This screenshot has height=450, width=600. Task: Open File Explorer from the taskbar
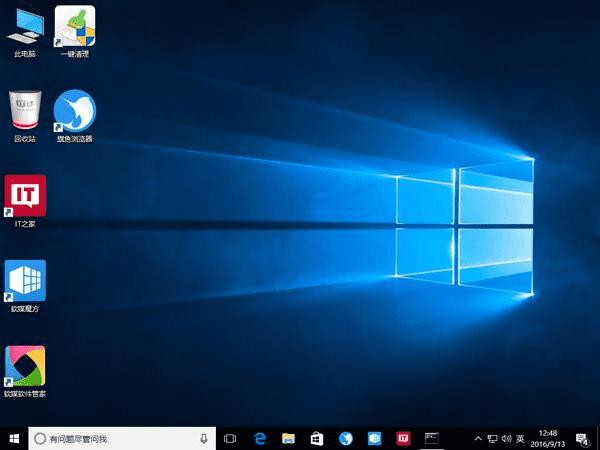click(289, 439)
